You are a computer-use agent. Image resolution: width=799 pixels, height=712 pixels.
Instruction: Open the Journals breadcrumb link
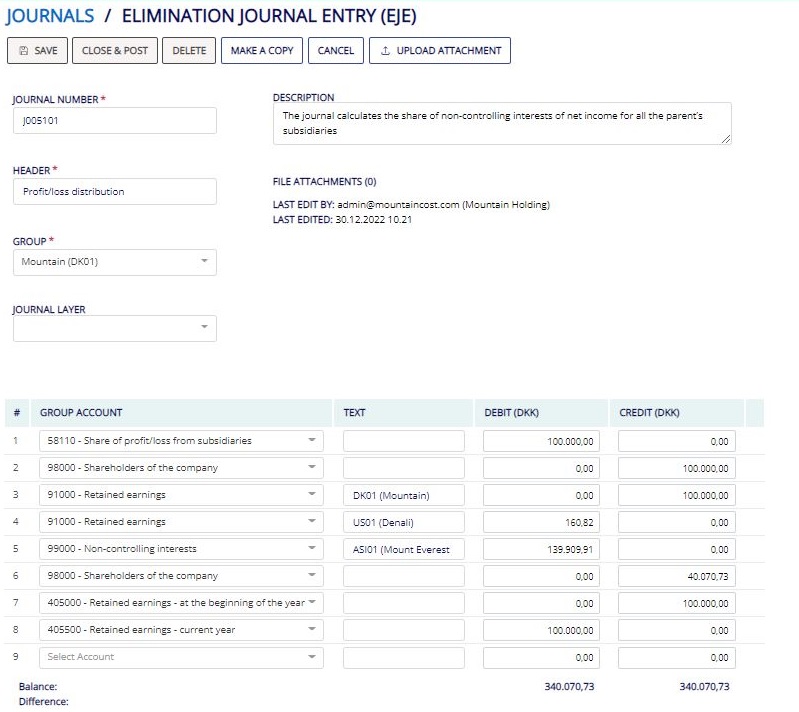coord(50,16)
